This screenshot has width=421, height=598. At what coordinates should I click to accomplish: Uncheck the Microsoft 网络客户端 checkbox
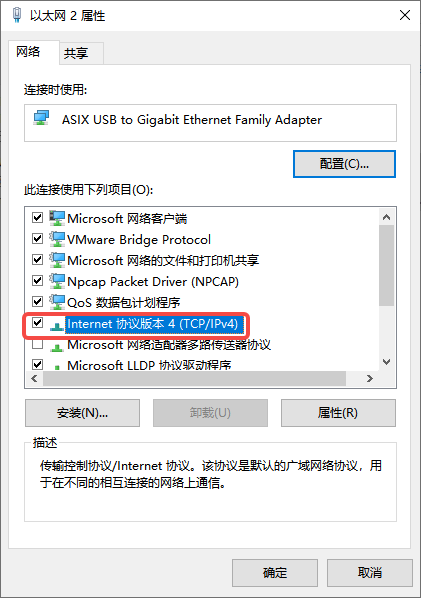tap(37, 218)
